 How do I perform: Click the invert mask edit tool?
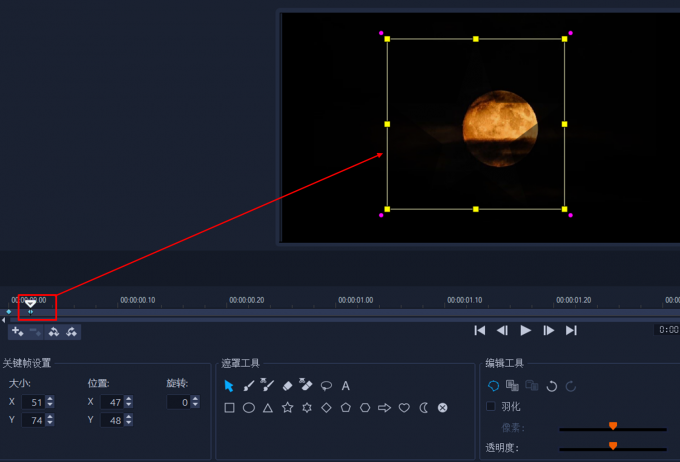[x=494, y=386]
